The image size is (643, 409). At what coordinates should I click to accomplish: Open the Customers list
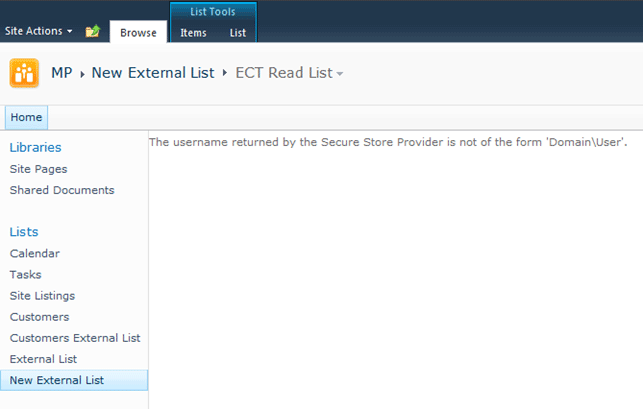tap(39, 317)
